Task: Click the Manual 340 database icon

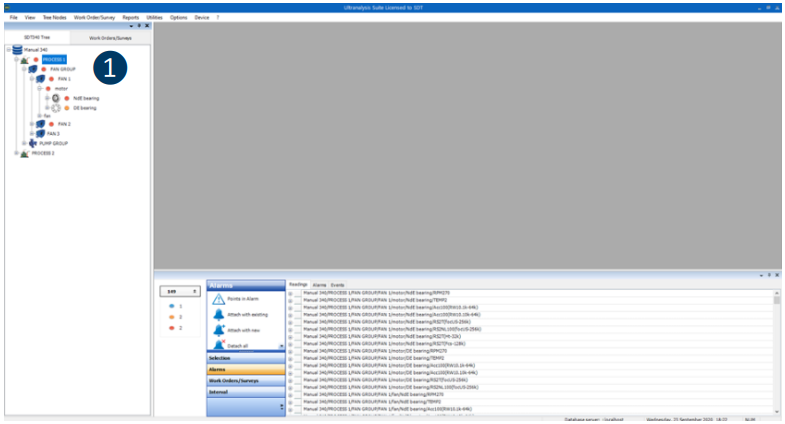Action: tap(17, 49)
